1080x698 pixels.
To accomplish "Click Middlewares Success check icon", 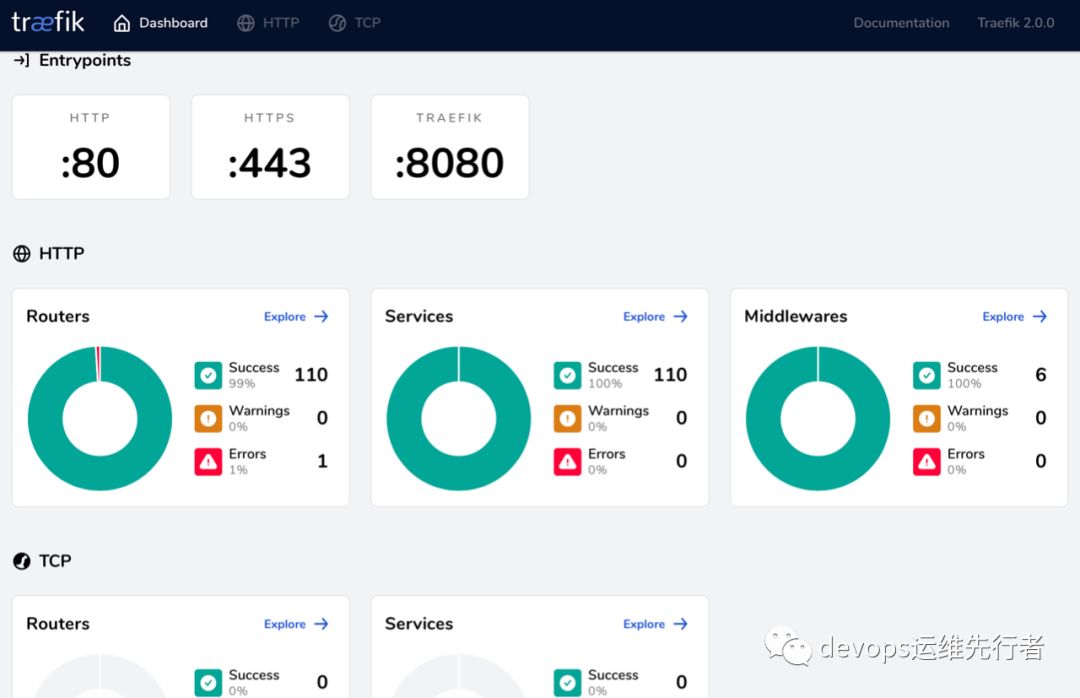I will coord(927,376).
